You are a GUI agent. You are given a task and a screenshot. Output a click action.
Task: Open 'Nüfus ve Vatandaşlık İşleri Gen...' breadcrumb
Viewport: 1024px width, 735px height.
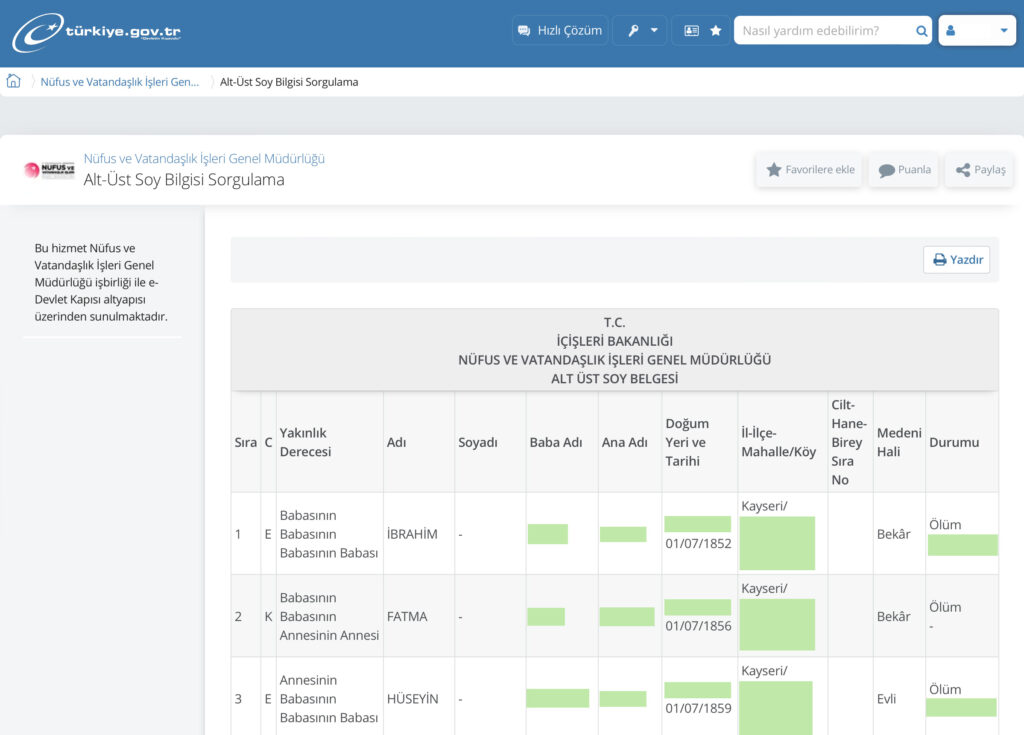pos(120,82)
